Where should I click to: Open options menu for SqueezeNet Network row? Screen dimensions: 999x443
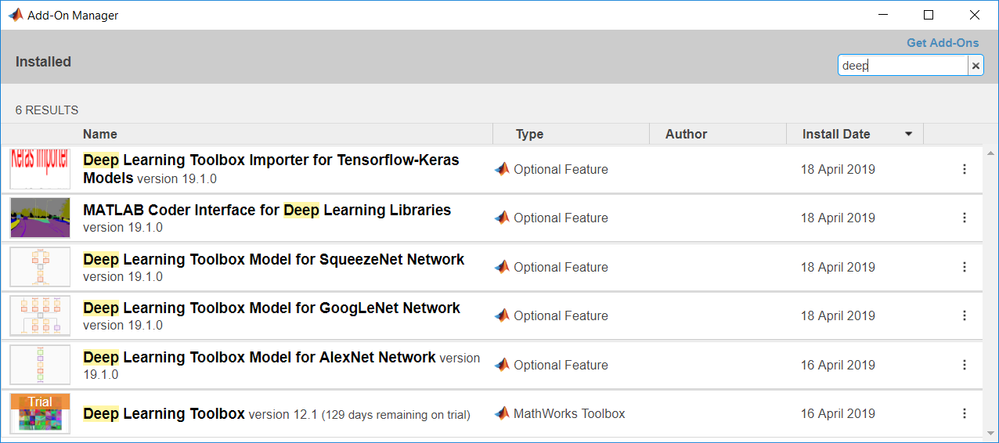[x=964, y=267]
